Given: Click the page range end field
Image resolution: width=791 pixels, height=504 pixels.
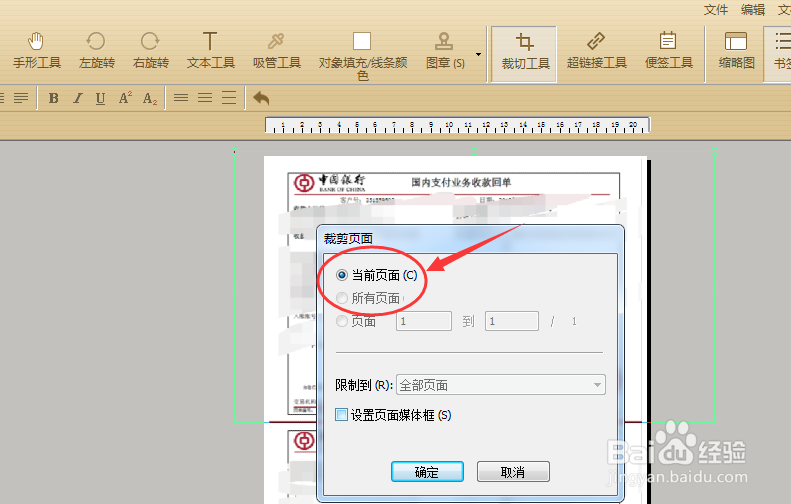Looking at the screenshot, I should click(x=512, y=321).
